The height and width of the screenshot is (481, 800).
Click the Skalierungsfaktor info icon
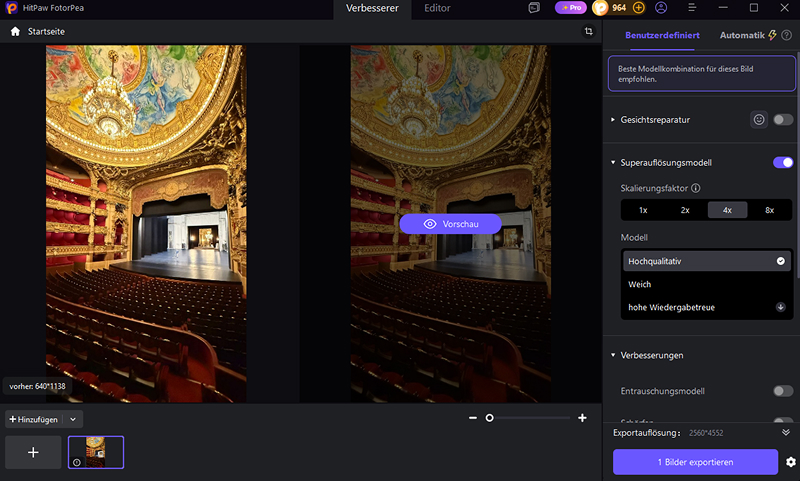695,188
